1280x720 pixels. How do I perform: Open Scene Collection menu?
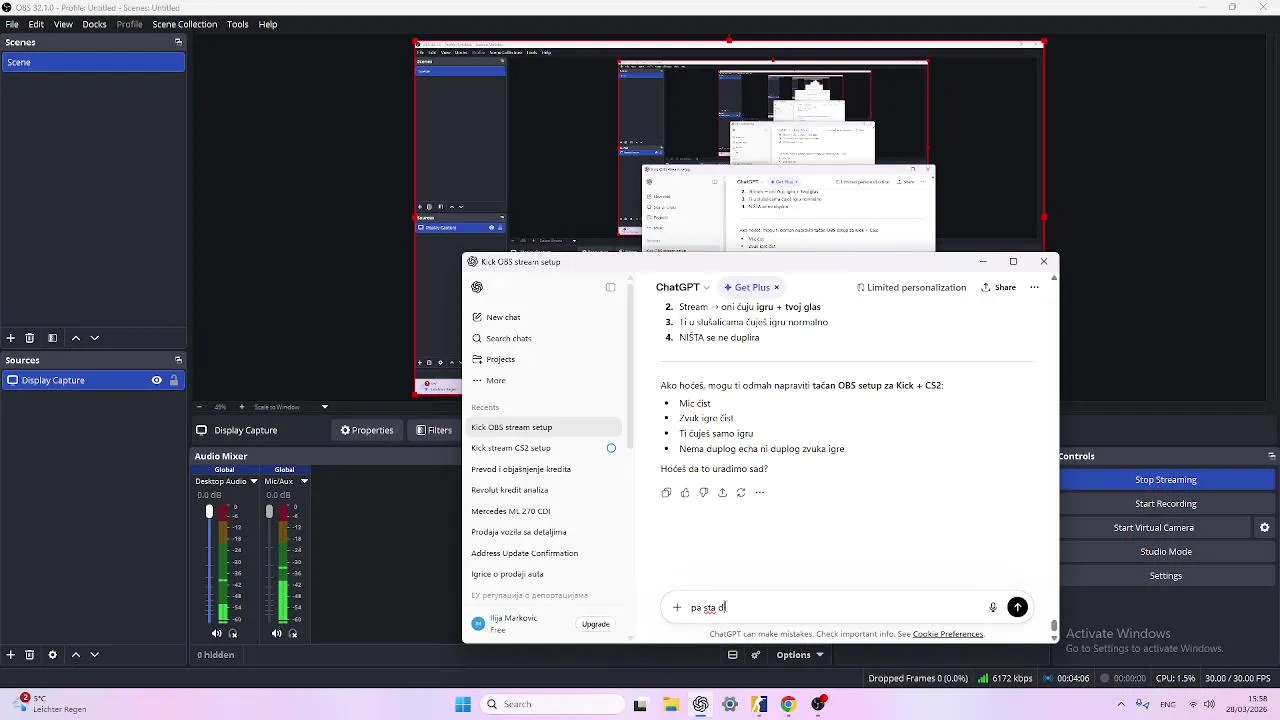pos(184,24)
